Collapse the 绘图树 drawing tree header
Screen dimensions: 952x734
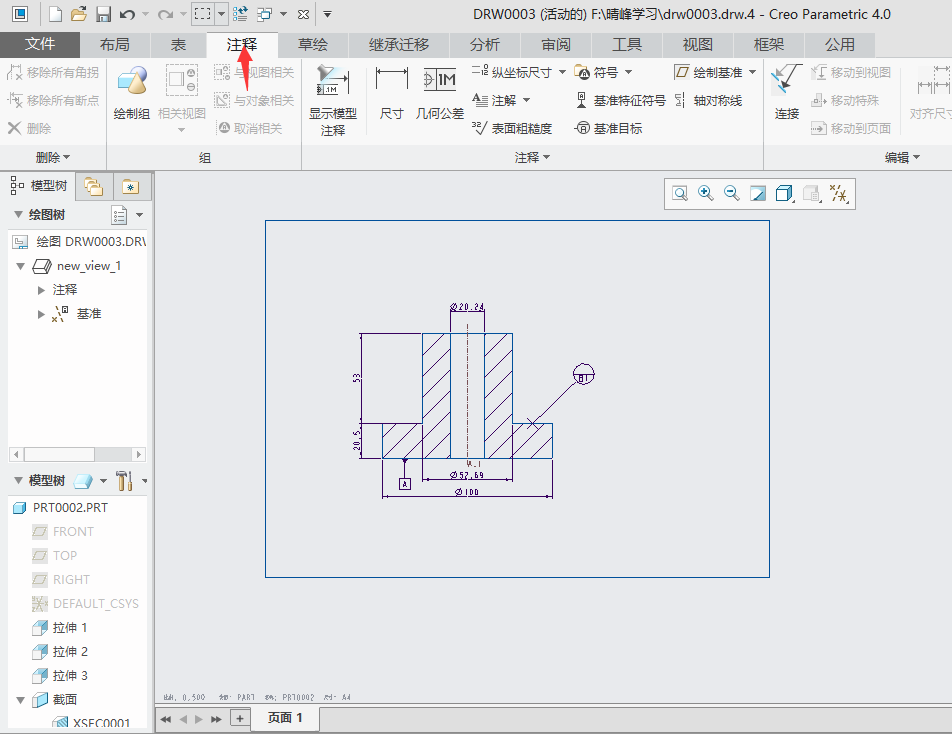click(19, 215)
